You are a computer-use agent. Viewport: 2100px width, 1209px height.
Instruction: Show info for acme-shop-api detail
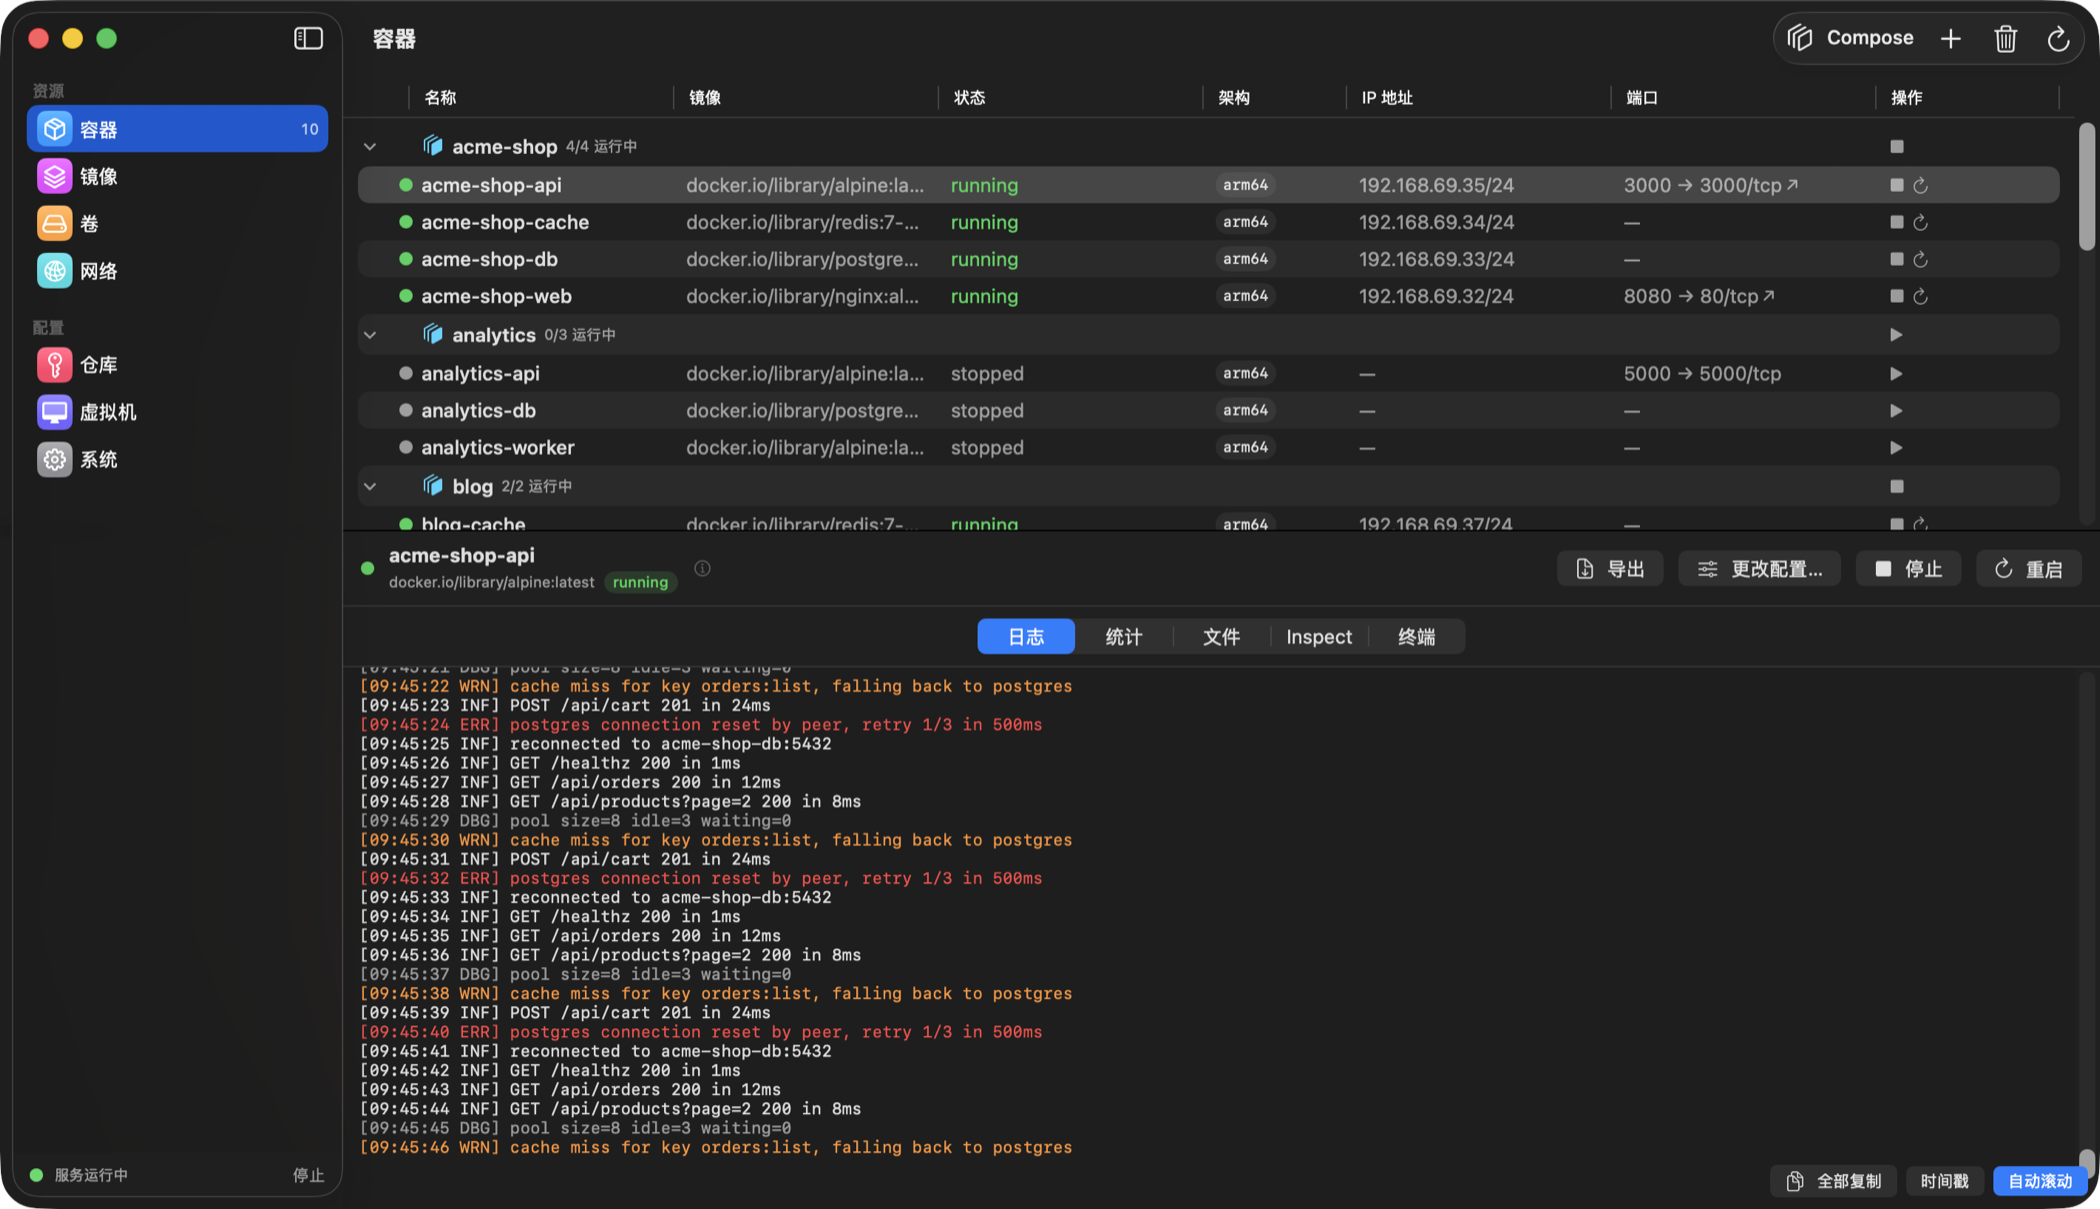[703, 568]
